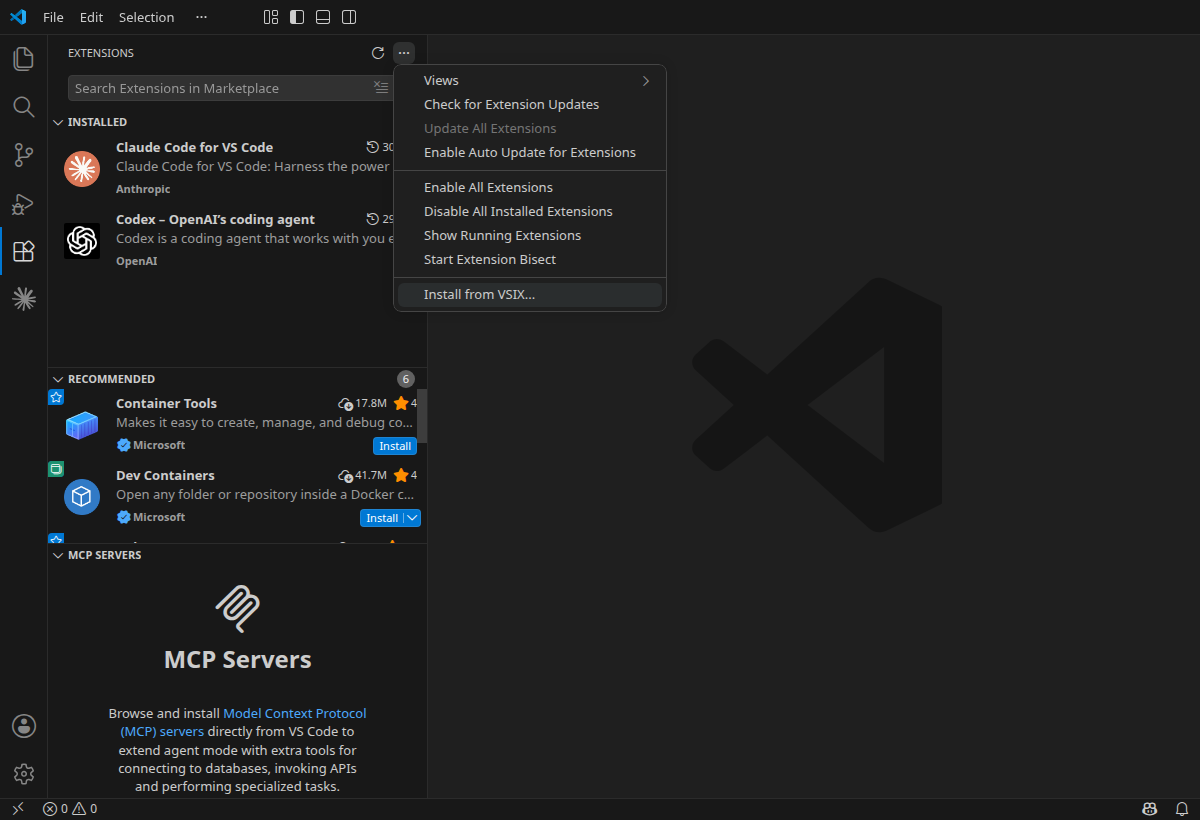Click the Dev Containers Microsoft verified publisher
The height and width of the screenshot is (820, 1200).
click(x=151, y=517)
